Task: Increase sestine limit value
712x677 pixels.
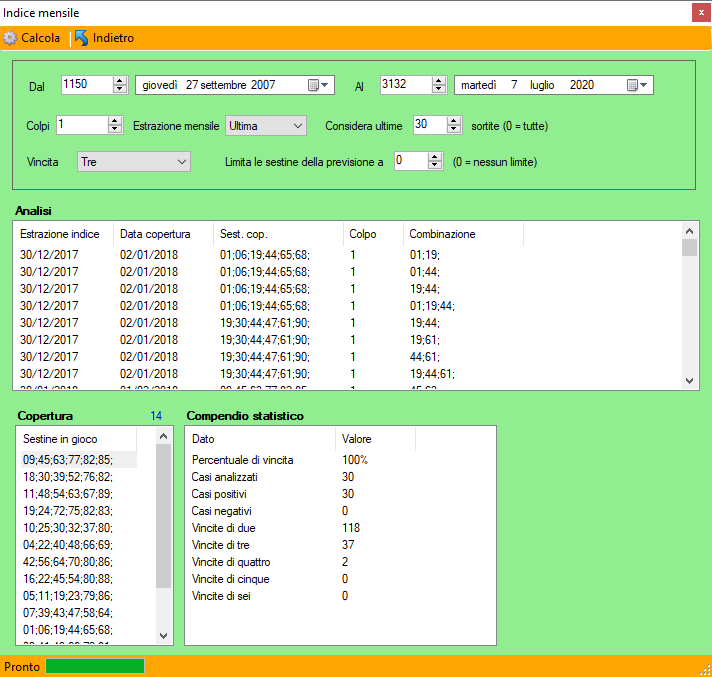Action: pyautogui.click(x=435, y=157)
